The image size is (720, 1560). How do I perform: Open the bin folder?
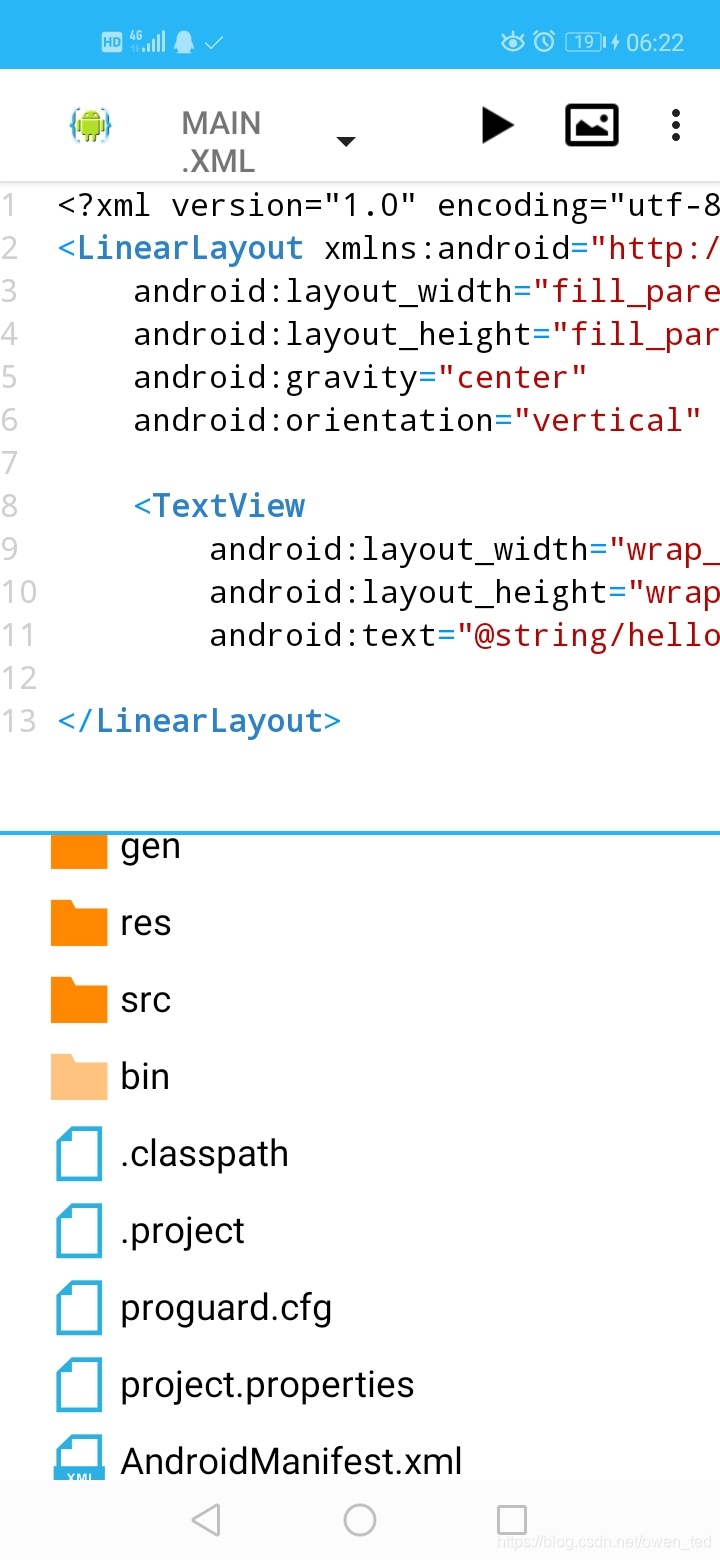coord(360,1076)
